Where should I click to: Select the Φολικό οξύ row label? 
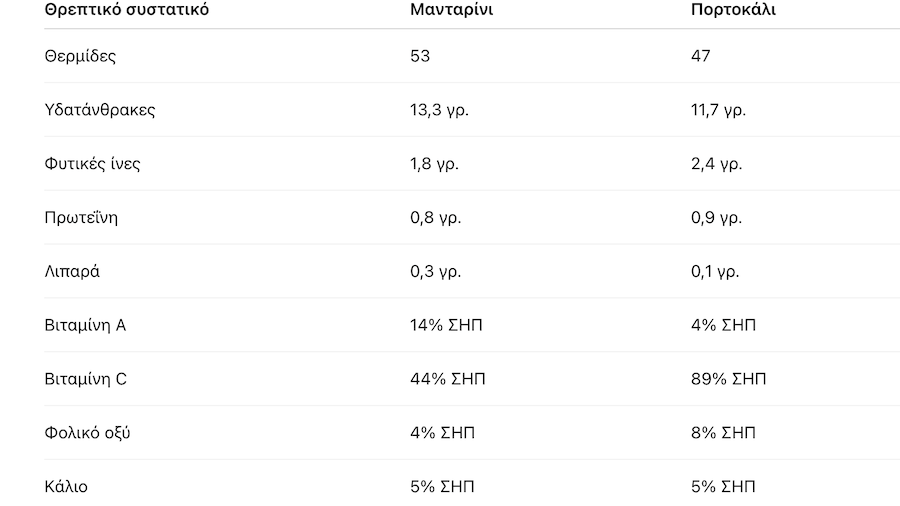tap(87, 434)
